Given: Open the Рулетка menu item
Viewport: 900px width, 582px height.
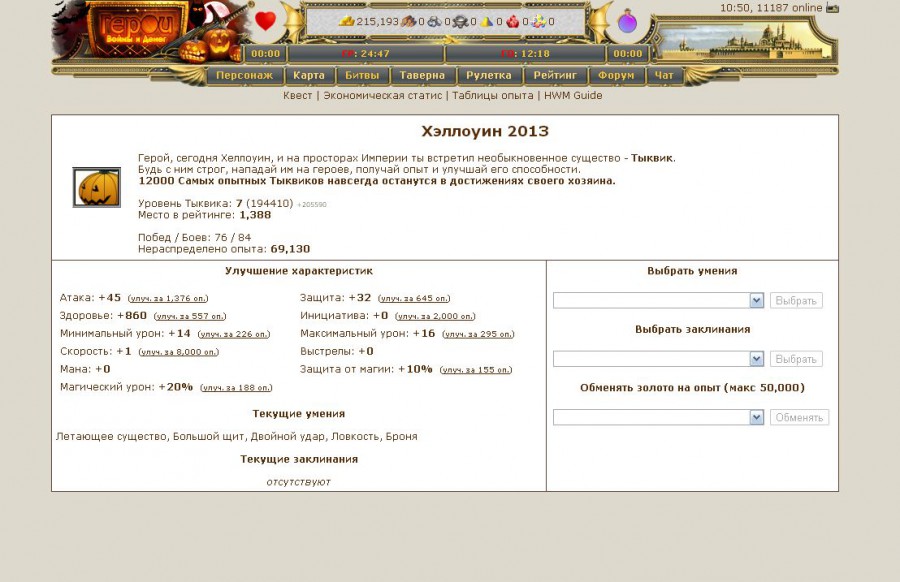Looking at the screenshot, I should 488,75.
